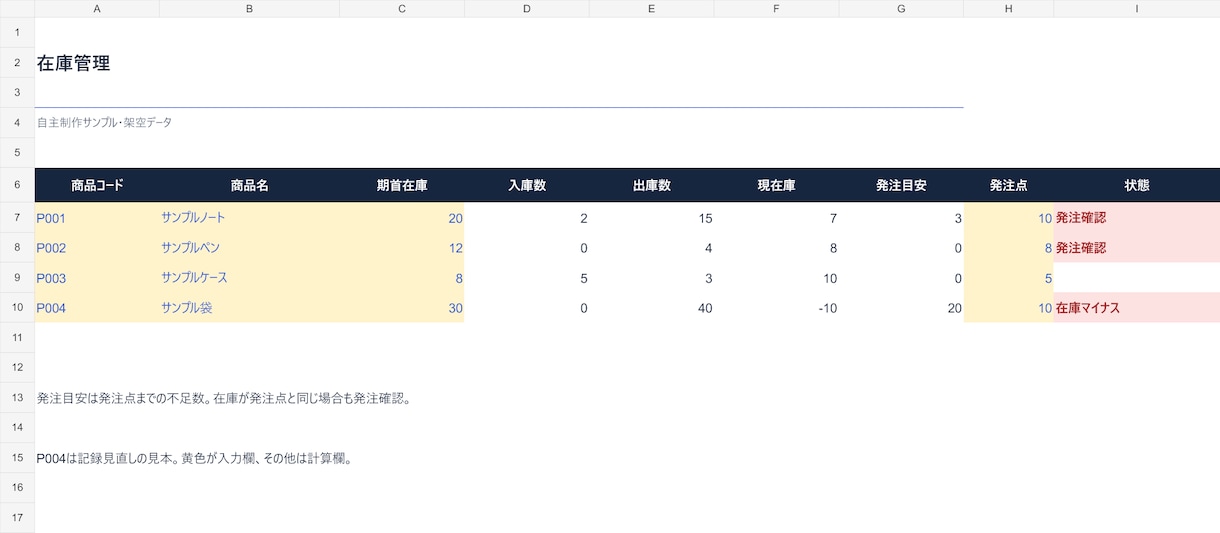The height and width of the screenshot is (533, 1220).
Task: Select header cell 発注目安
Action: point(901,185)
